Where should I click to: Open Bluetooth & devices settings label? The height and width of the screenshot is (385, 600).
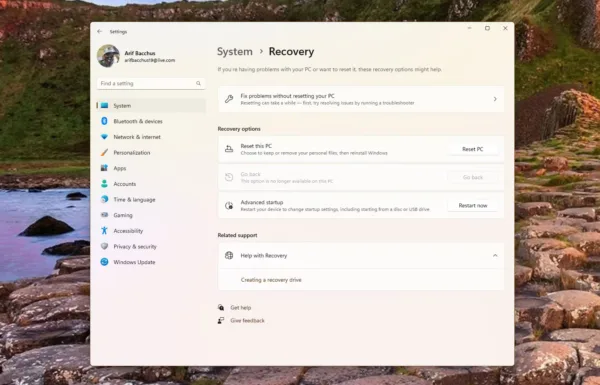coord(138,121)
